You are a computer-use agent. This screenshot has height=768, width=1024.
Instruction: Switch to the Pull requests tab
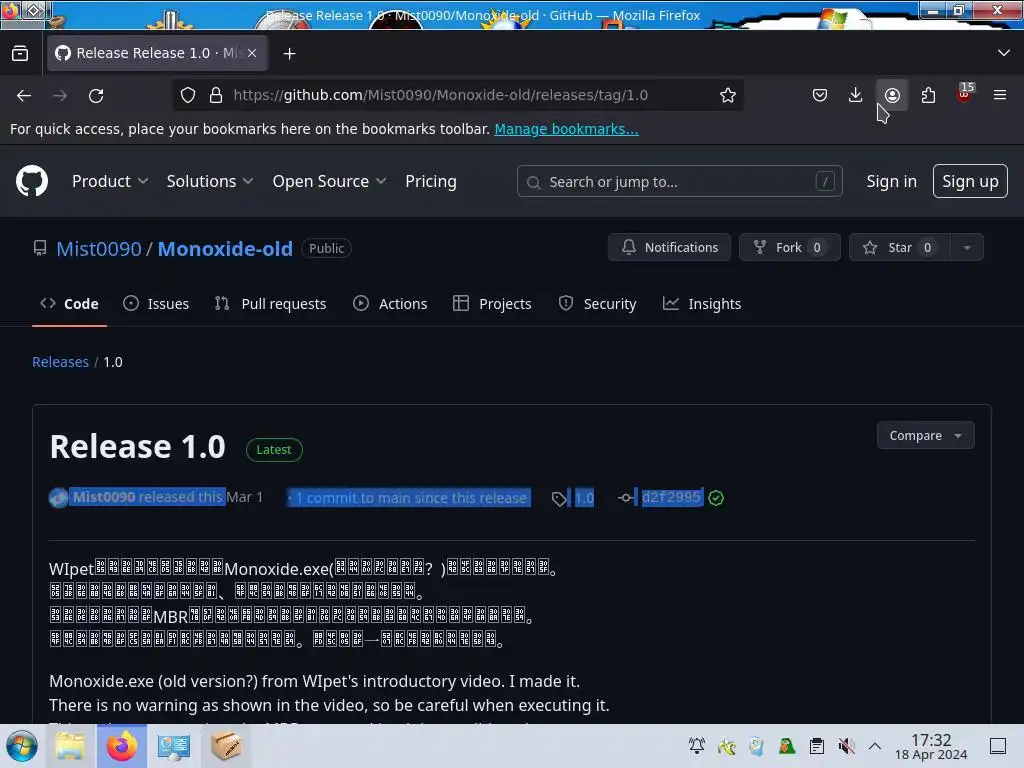pos(270,304)
